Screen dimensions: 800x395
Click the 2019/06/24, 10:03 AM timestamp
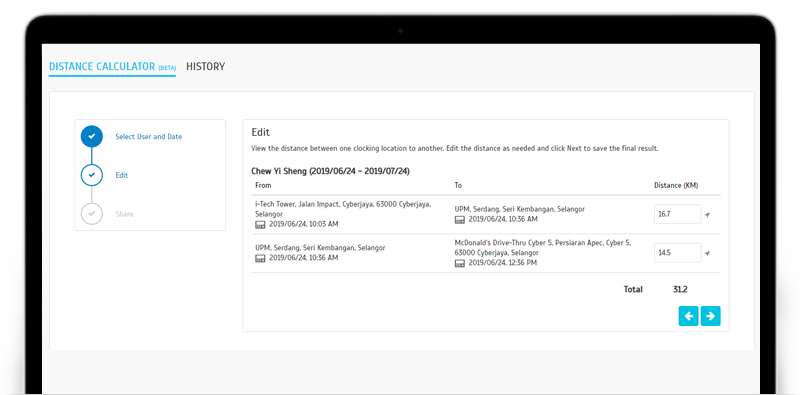pos(304,225)
